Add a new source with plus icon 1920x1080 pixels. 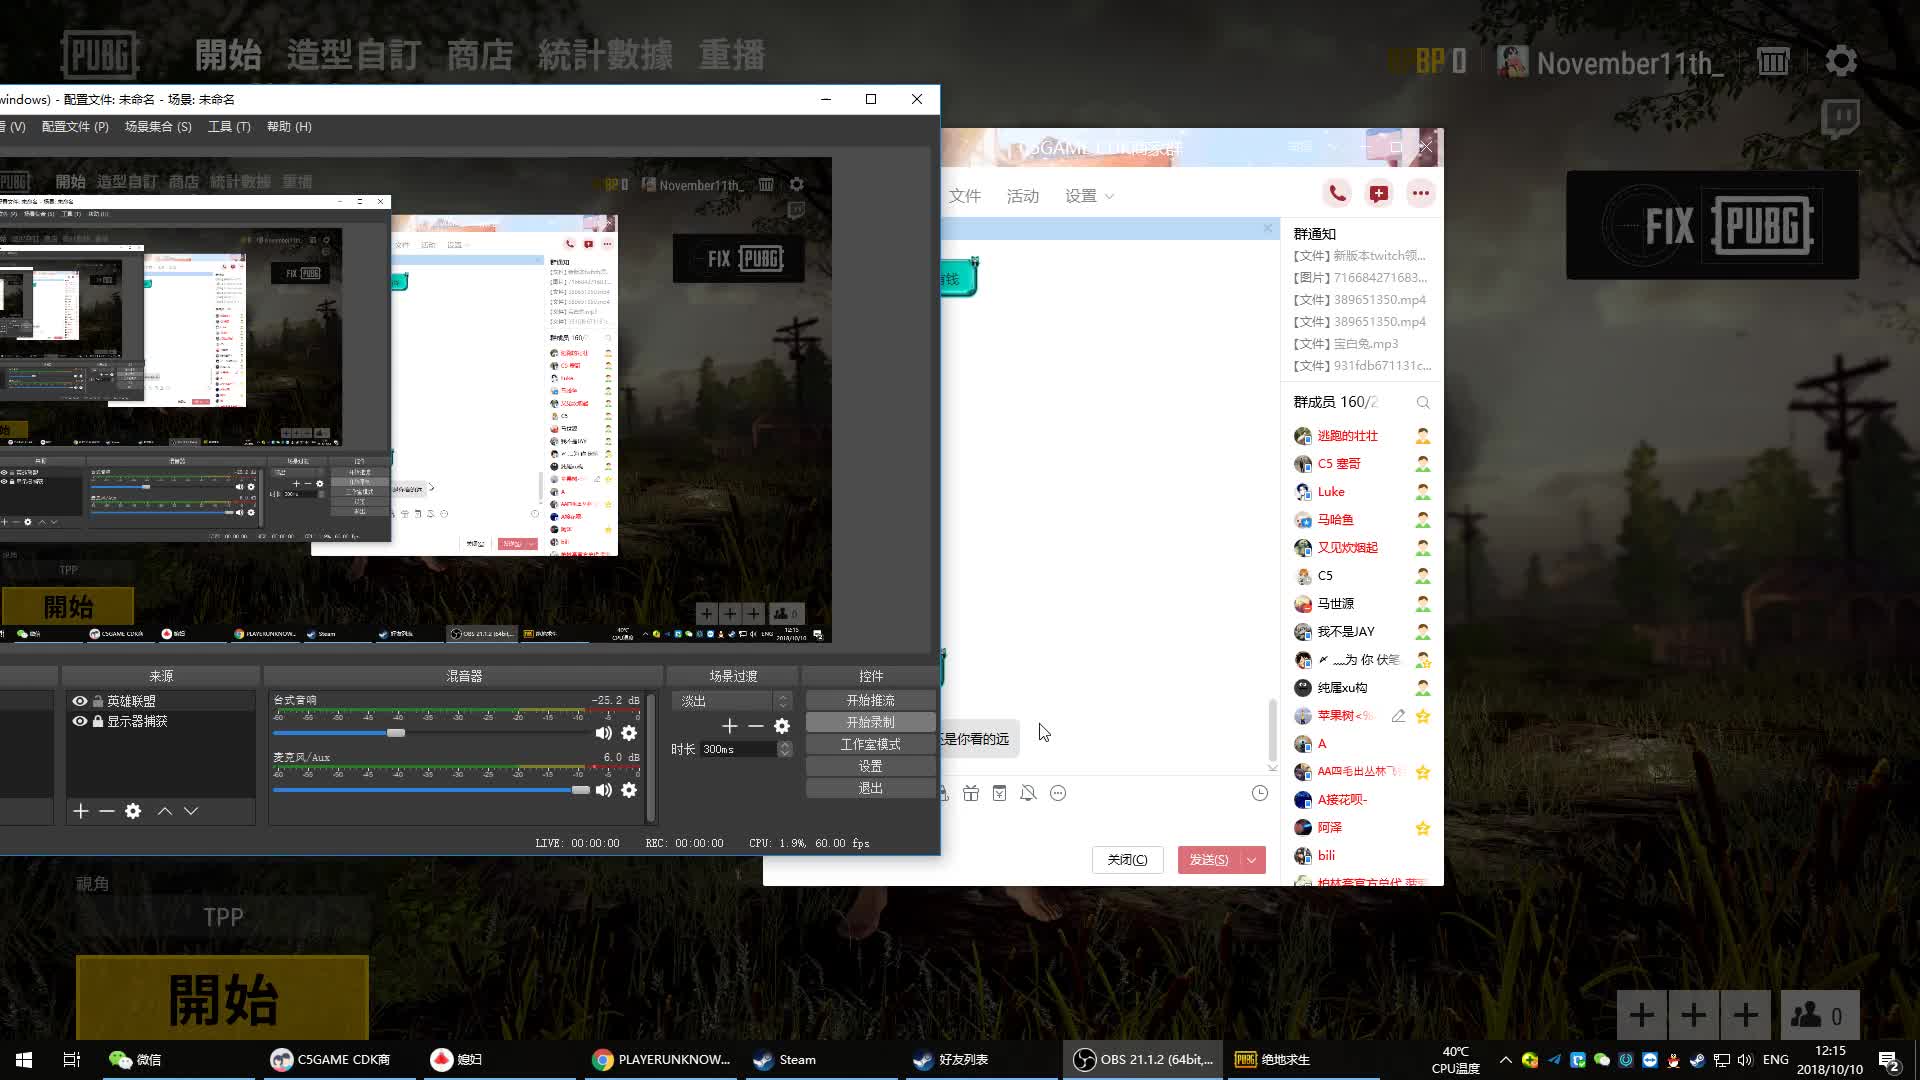[x=81, y=811]
